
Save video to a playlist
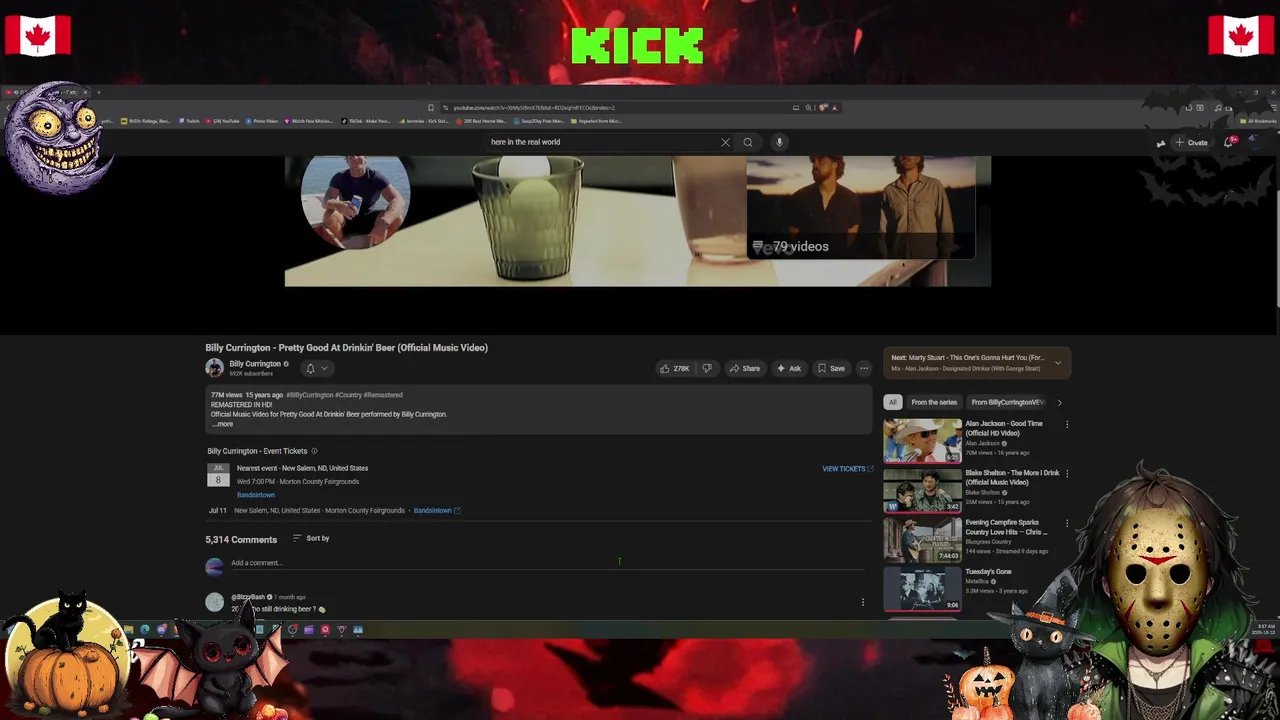point(831,368)
